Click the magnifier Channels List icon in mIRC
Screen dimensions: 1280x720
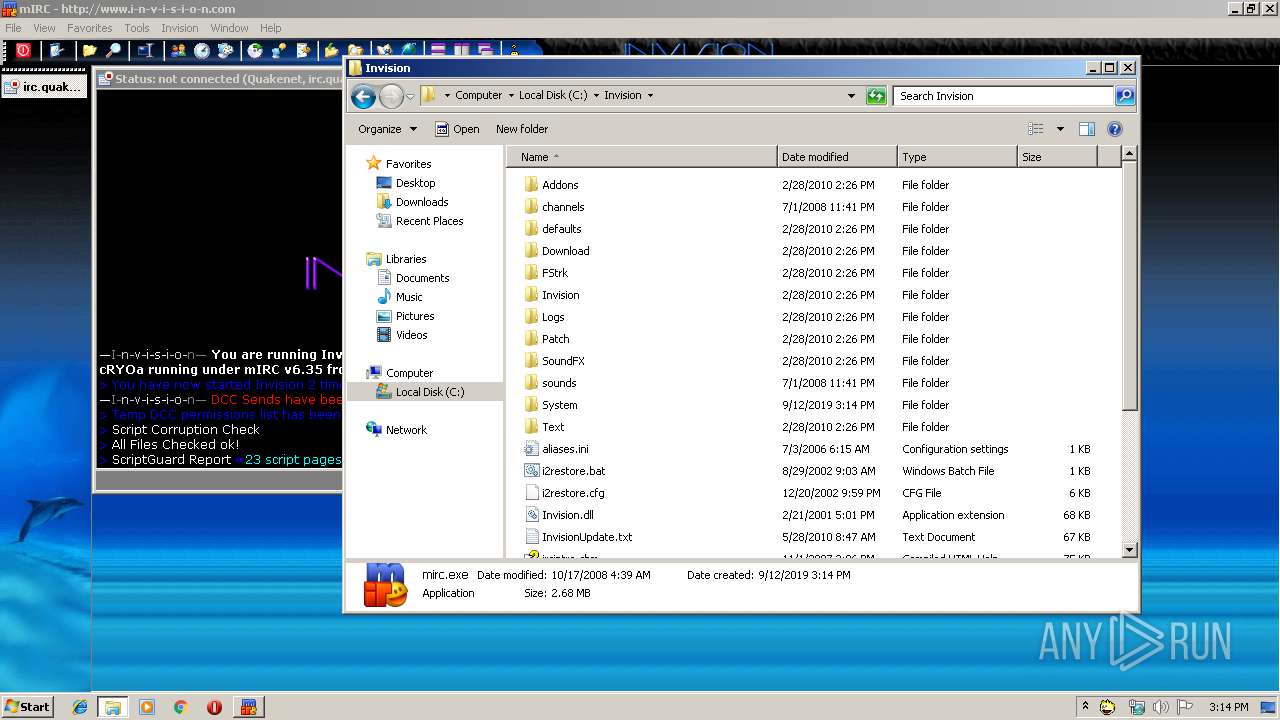[113, 50]
